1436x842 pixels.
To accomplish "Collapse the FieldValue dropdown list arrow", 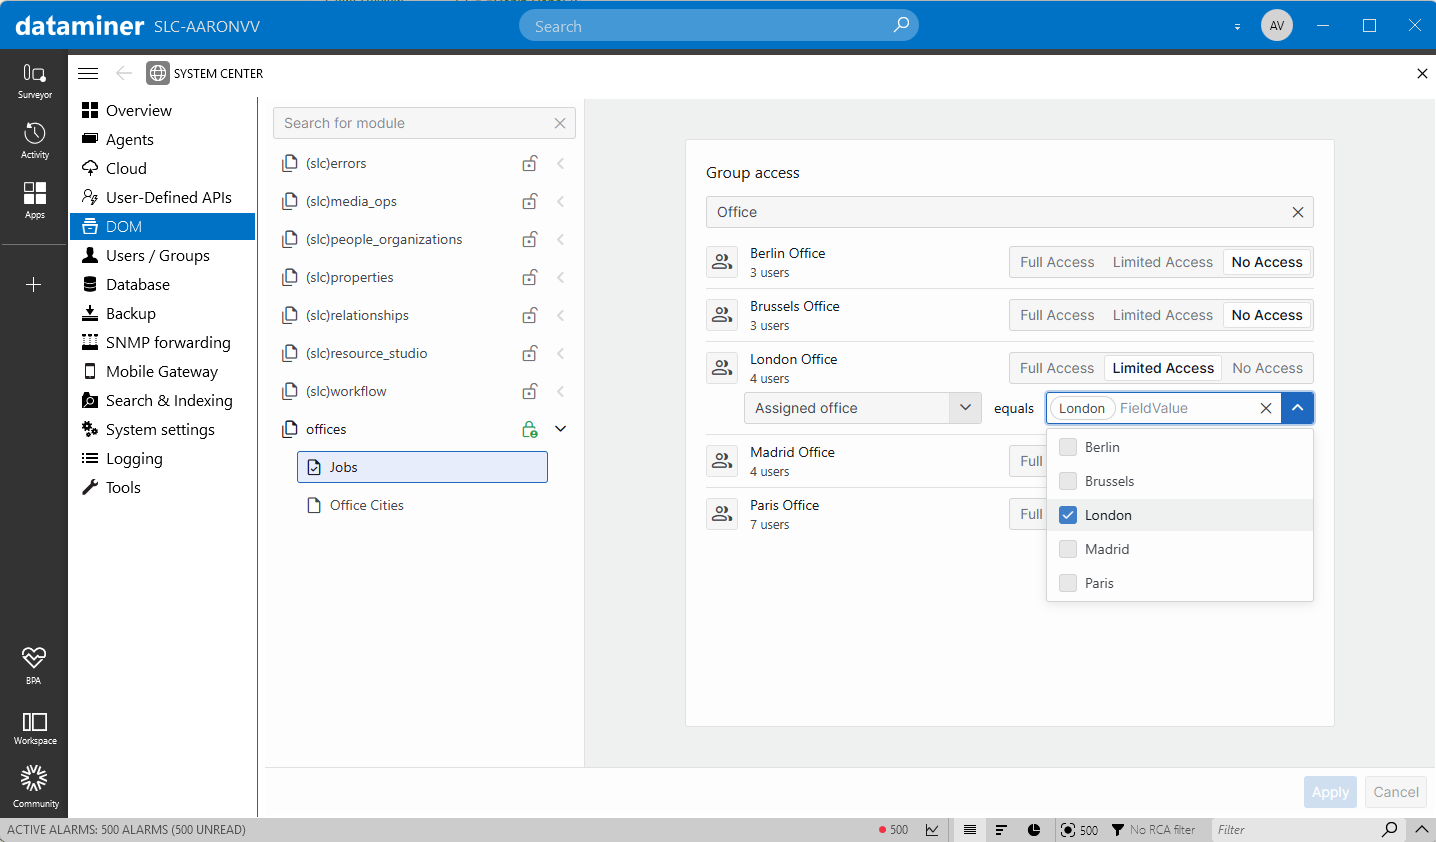I will click(x=1297, y=408).
